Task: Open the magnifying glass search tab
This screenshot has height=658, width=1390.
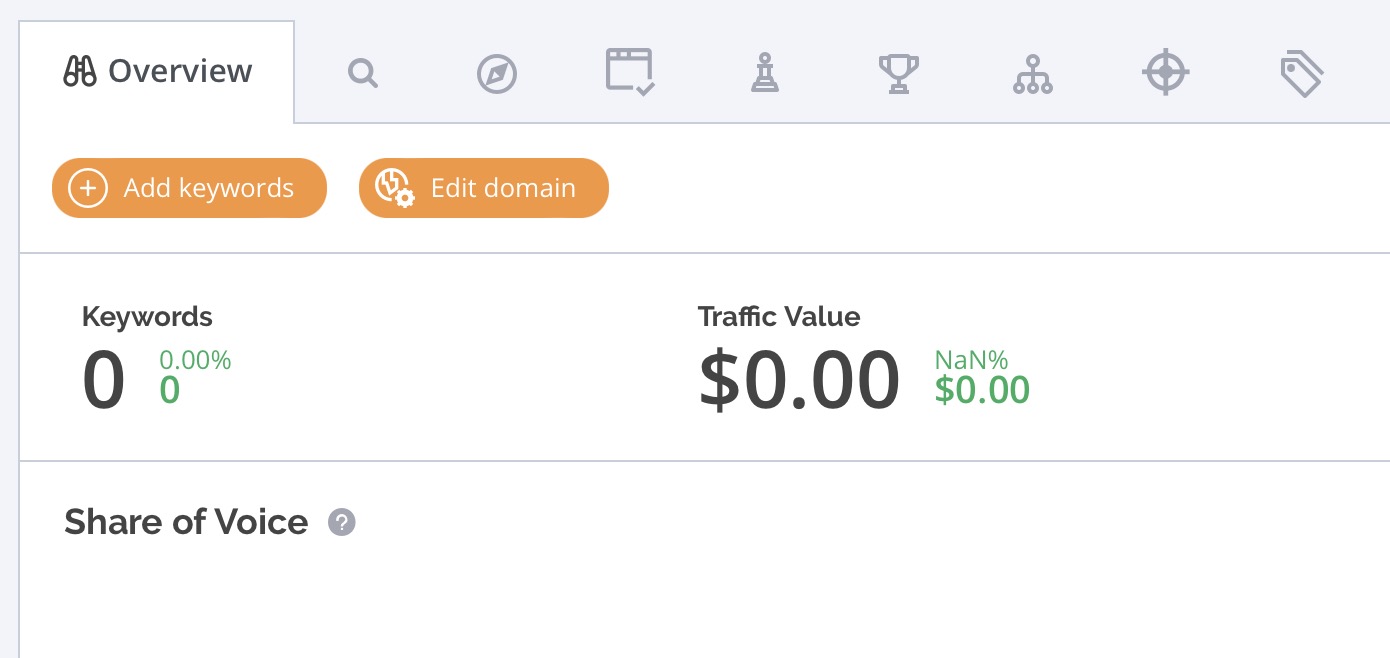Action: (363, 73)
